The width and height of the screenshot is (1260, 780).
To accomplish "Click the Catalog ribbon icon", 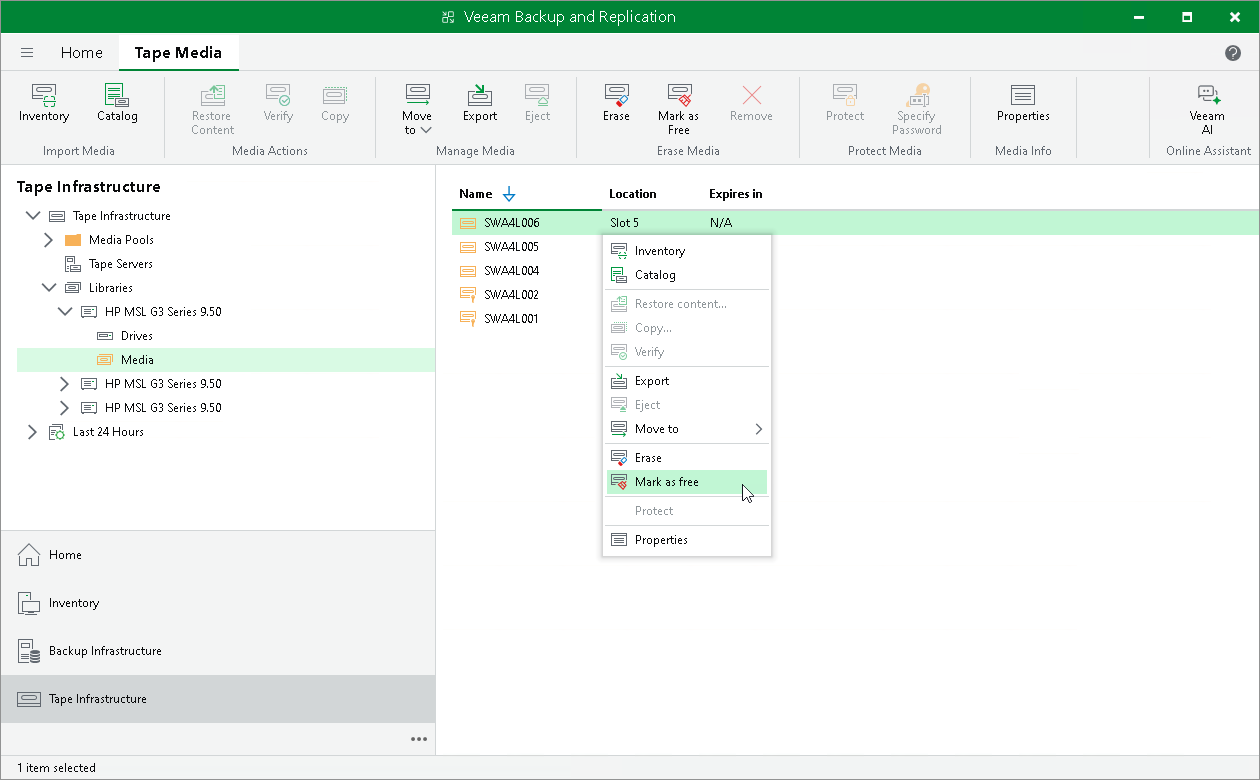I will click(x=117, y=104).
